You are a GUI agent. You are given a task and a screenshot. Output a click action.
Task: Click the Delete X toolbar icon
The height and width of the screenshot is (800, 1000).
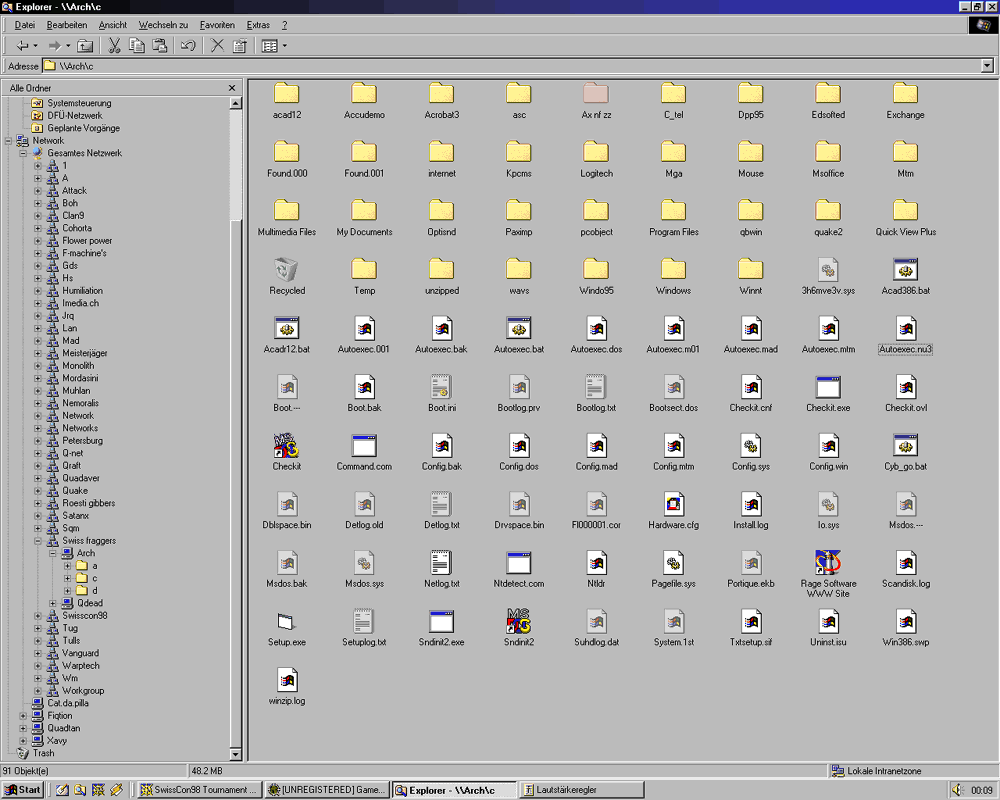coord(217,46)
